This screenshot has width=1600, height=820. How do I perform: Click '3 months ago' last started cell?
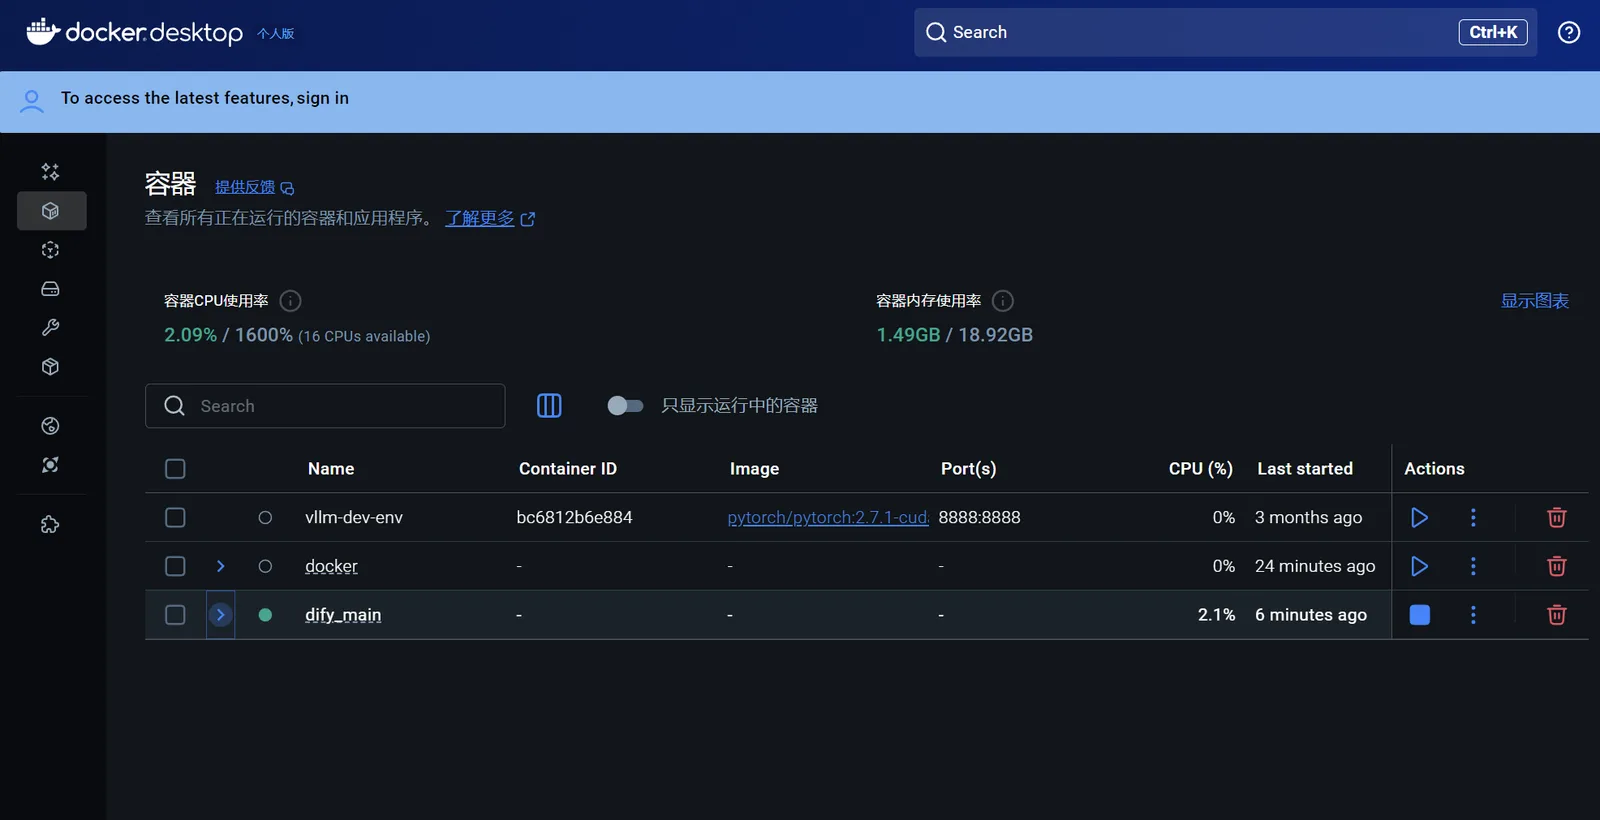[x=1308, y=517]
